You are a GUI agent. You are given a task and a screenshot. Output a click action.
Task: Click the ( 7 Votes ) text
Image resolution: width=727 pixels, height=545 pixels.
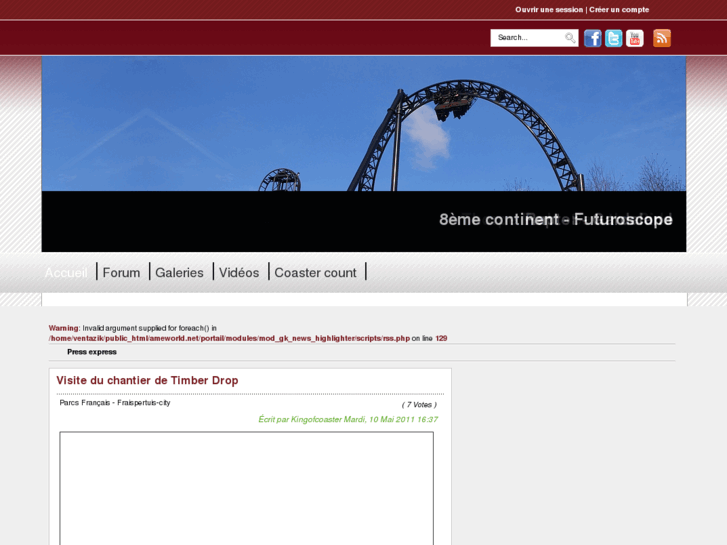click(419, 405)
